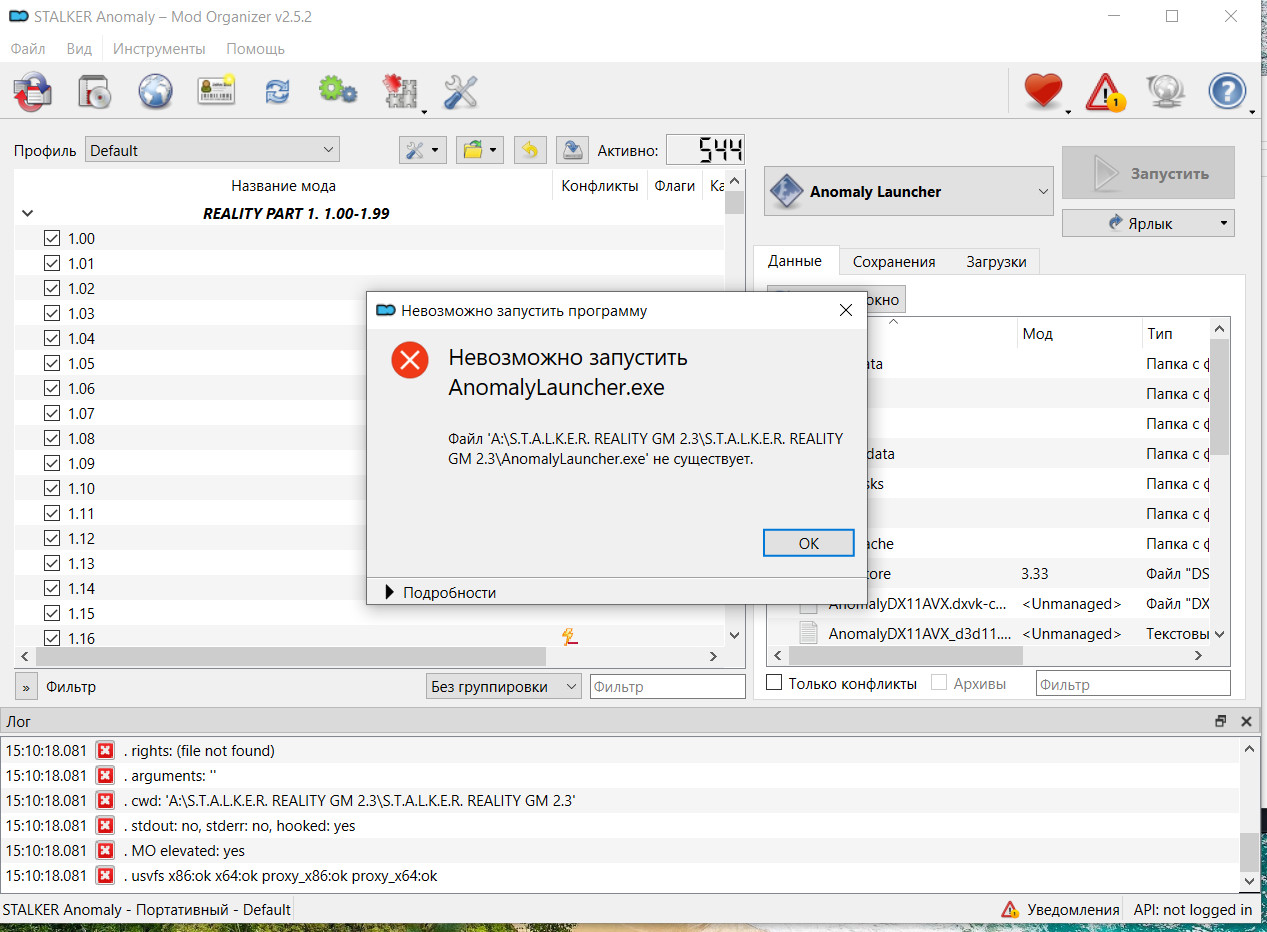Toggle the 1.05 mod checkbox
Screen dimensions: 1267x932
coord(52,363)
